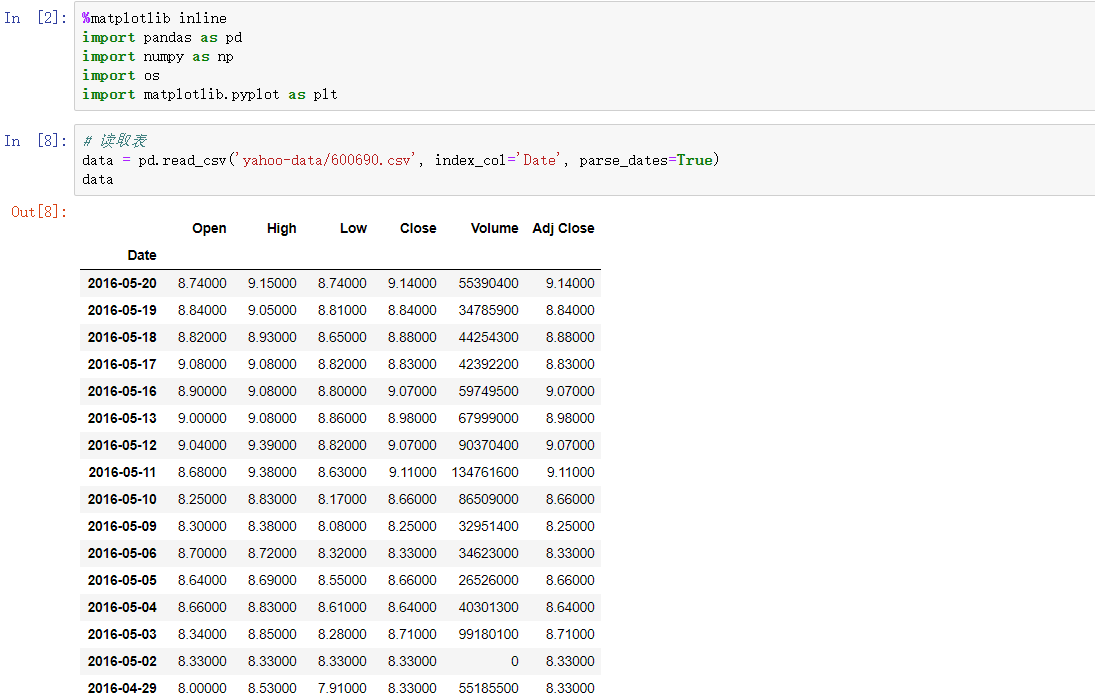Screen dimensions: 1095x700
Task: Click High value 9.39000
Action: [272, 445]
